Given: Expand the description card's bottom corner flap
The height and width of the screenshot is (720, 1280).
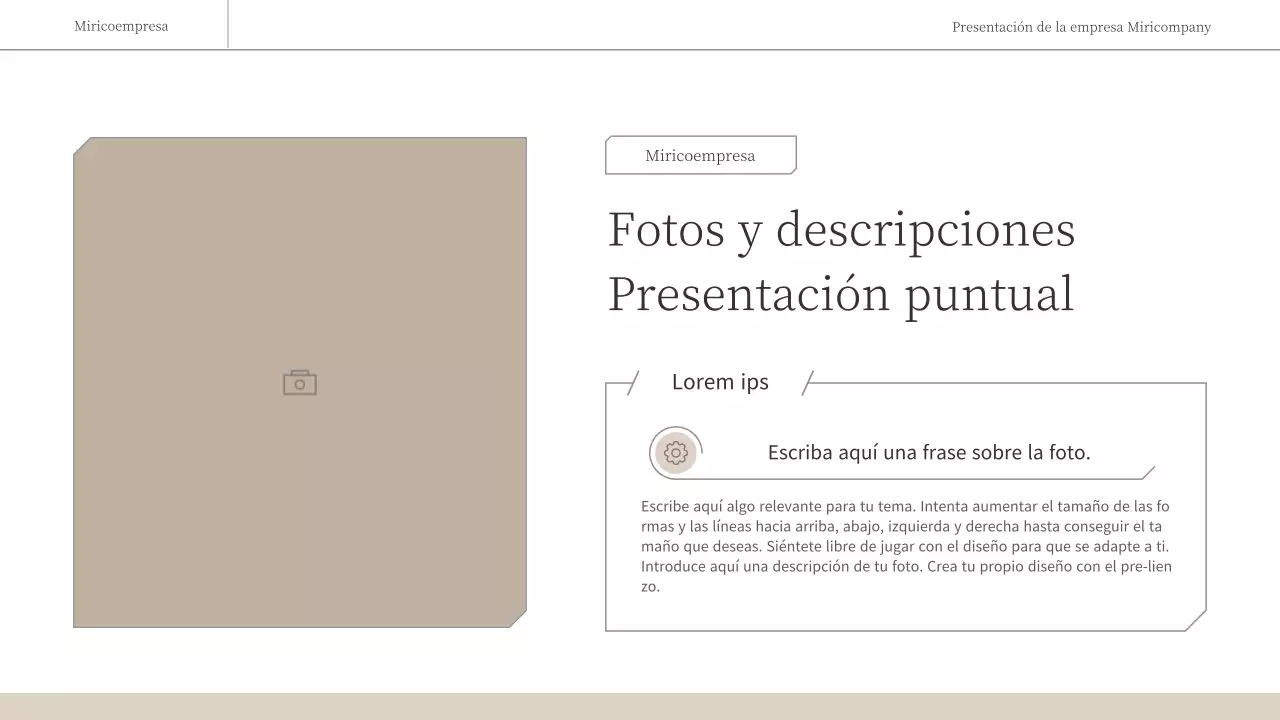Looking at the screenshot, I should (1194, 622).
